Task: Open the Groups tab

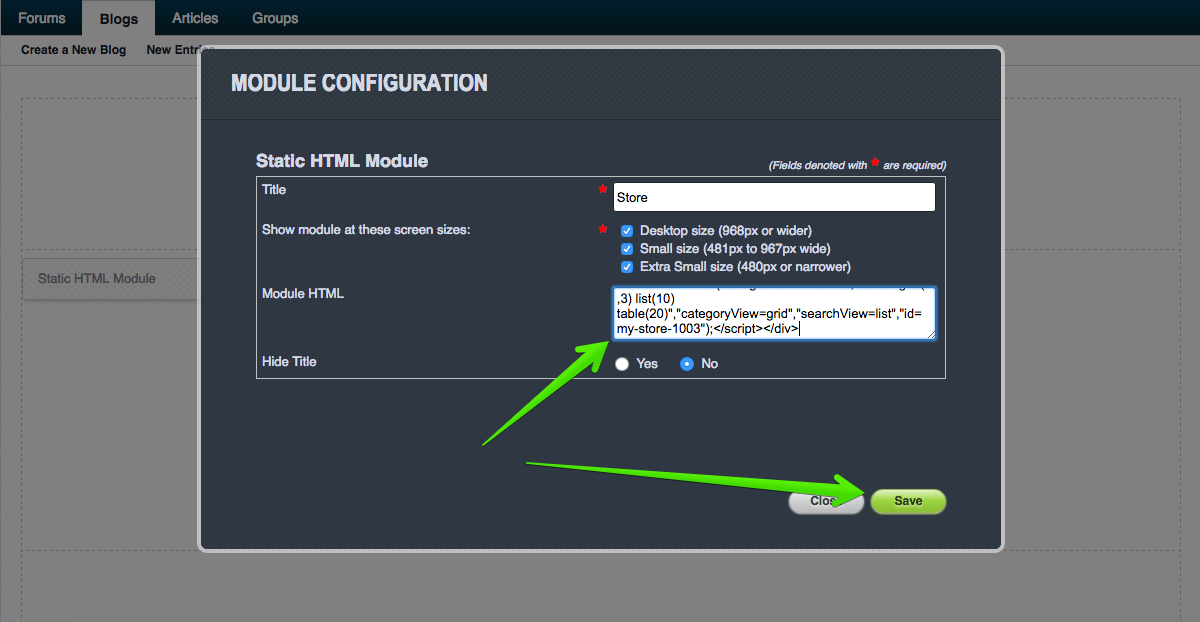Action: [275, 18]
